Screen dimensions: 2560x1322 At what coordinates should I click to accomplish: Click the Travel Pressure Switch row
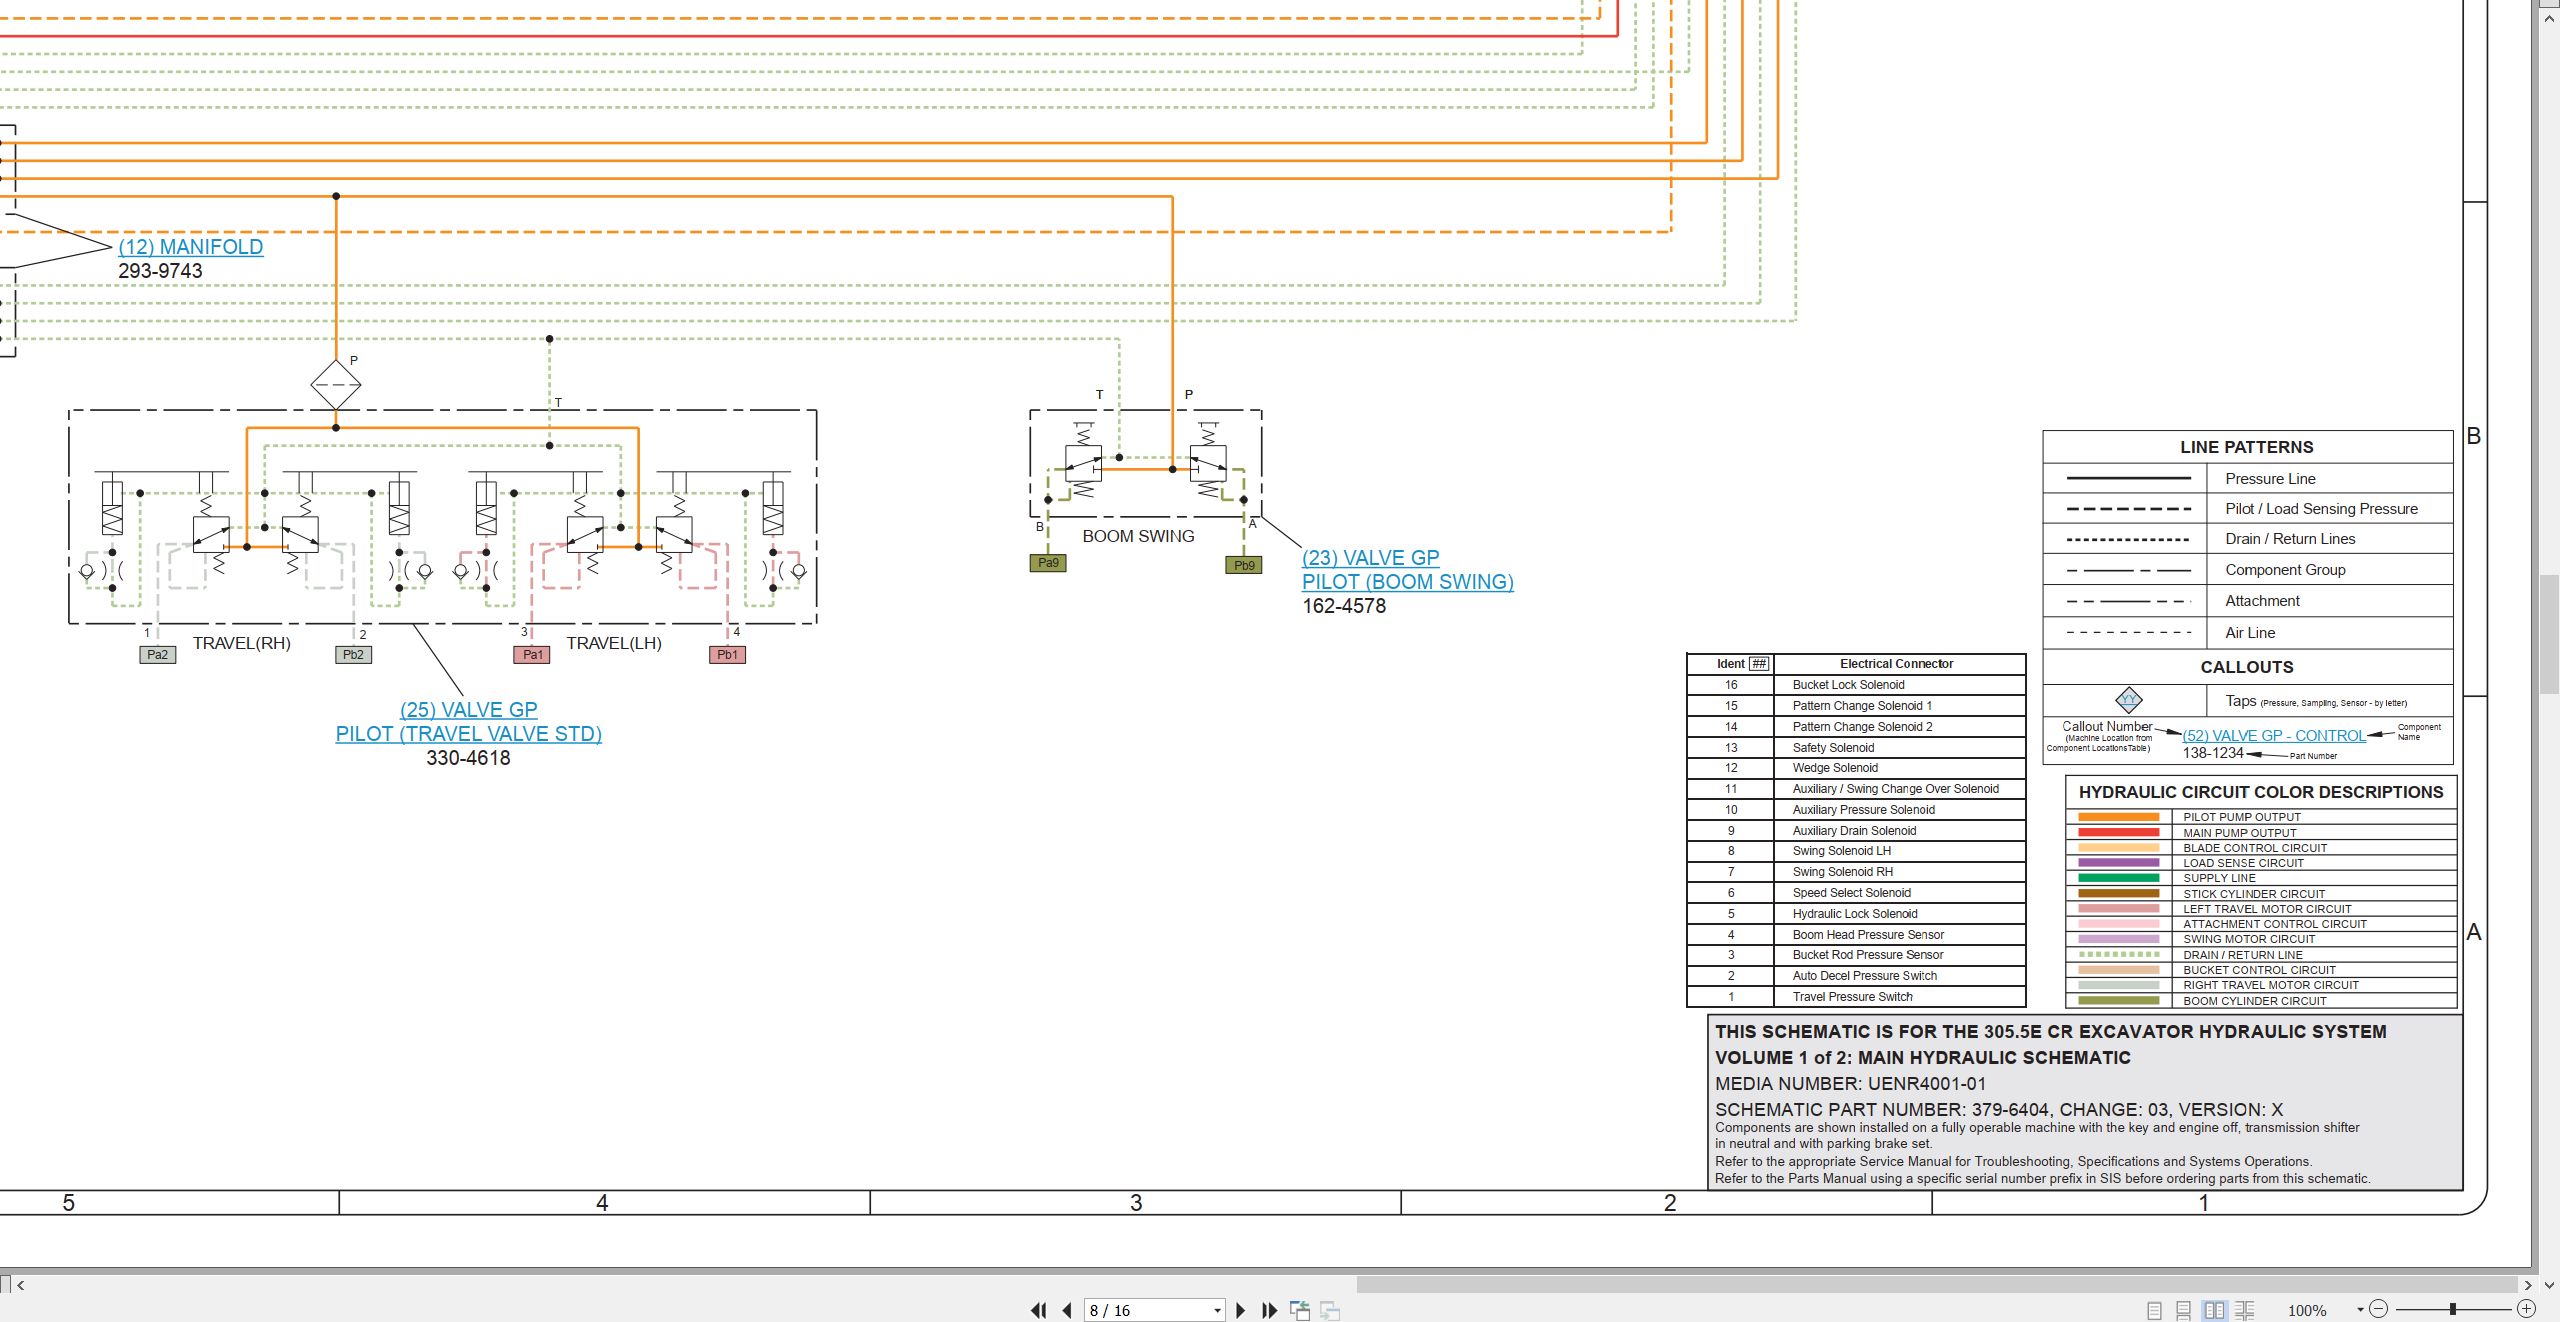coord(1856,997)
